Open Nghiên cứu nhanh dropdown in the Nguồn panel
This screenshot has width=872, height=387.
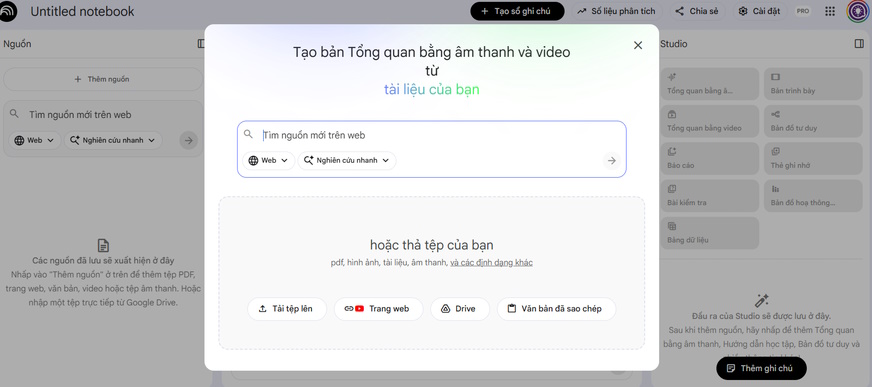(x=113, y=140)
